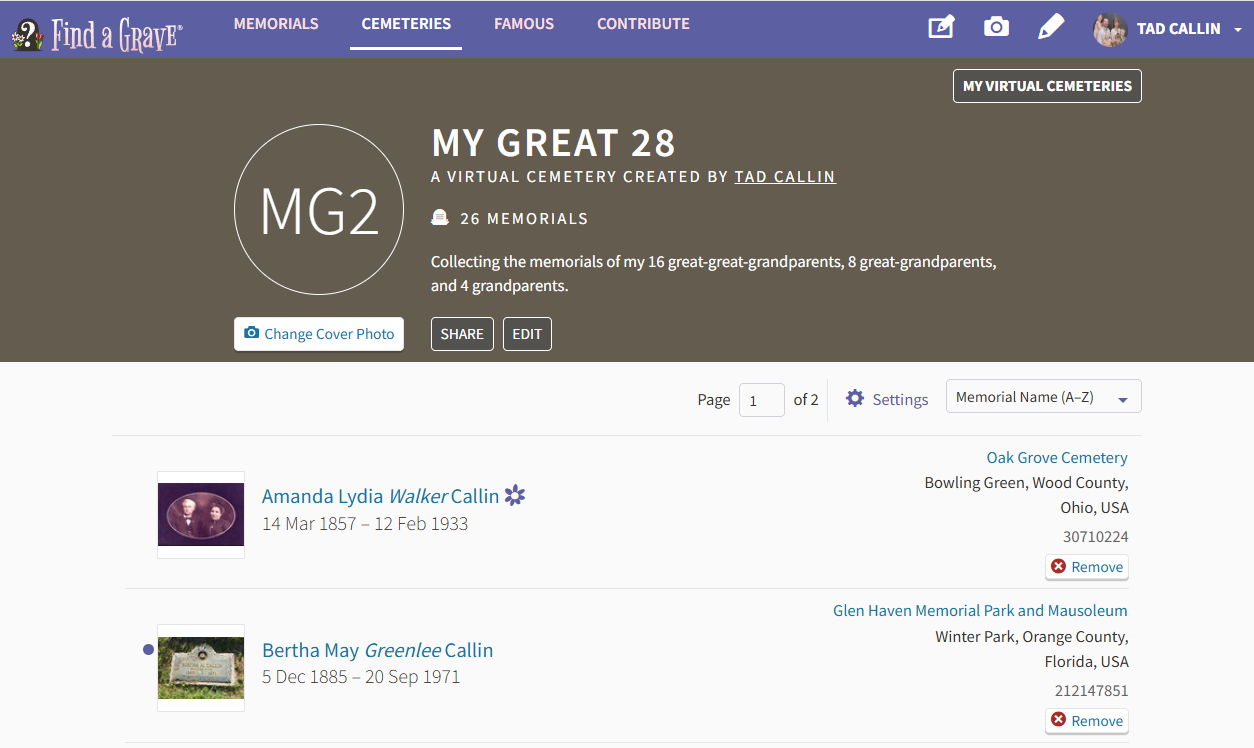Open the Memorials navigation tab
This screenshot has width=1254, height=748.
[276, 24]
